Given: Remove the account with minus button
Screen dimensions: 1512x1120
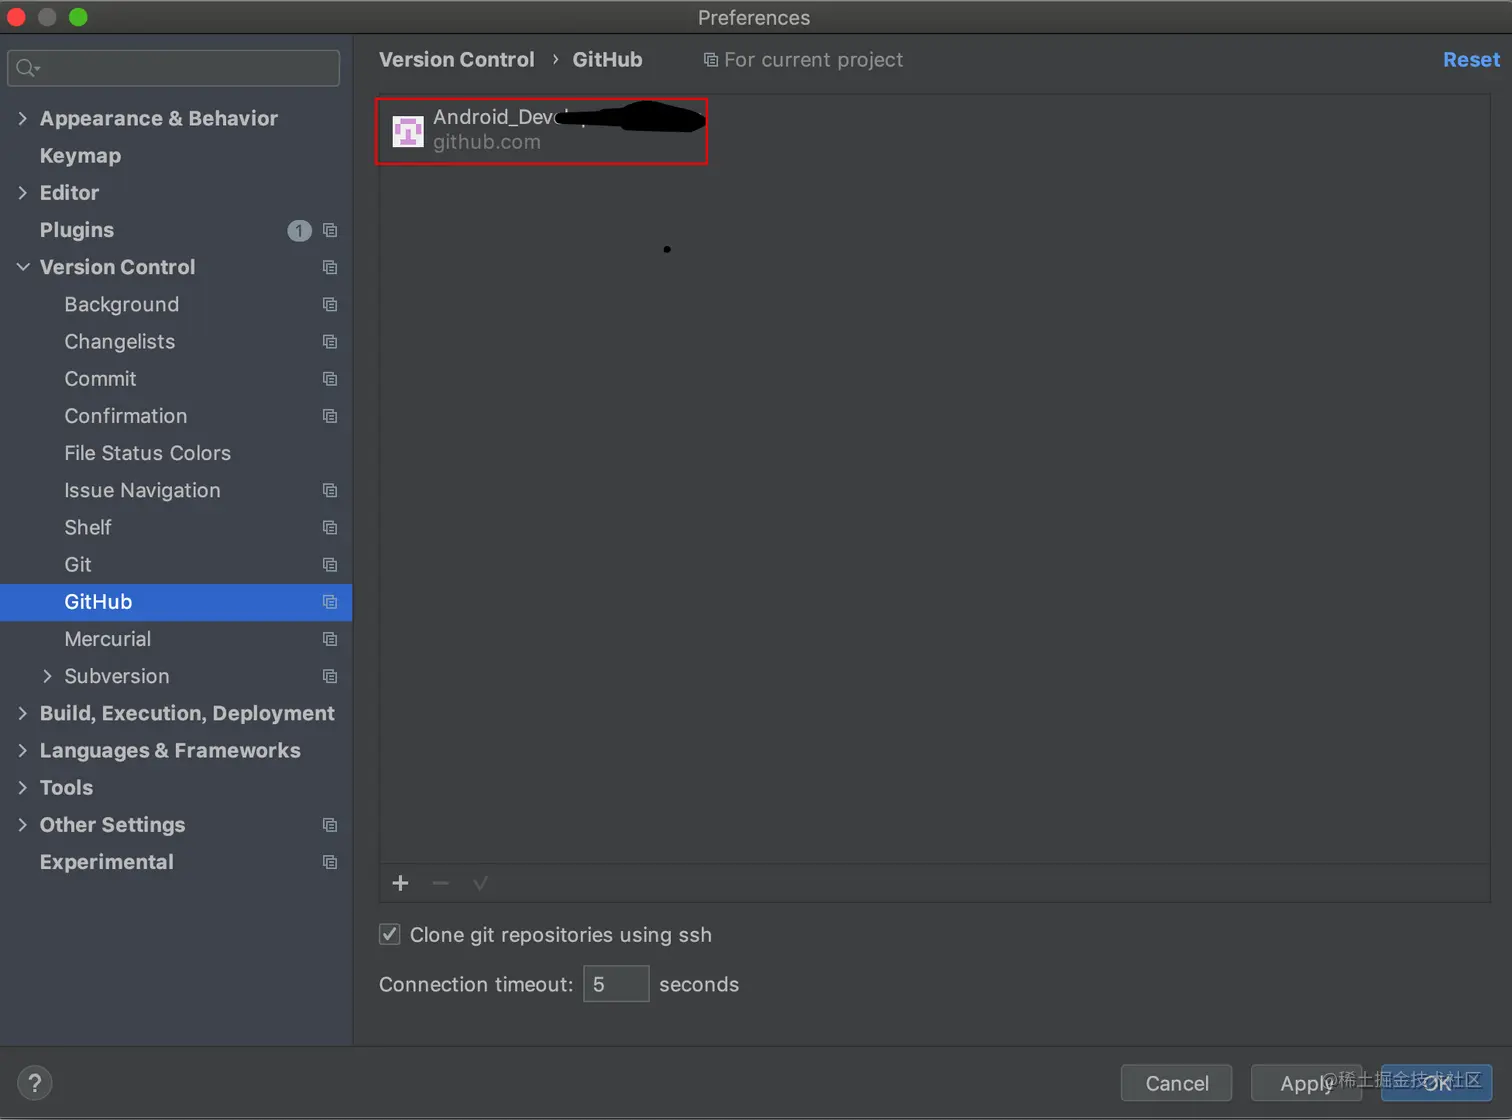Looking at the screenshot, I should (440, 883).
